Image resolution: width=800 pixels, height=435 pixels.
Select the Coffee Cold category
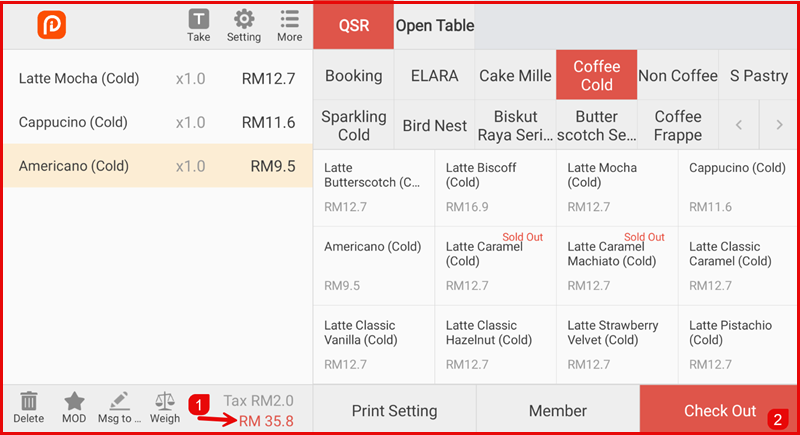coord(596,76)
